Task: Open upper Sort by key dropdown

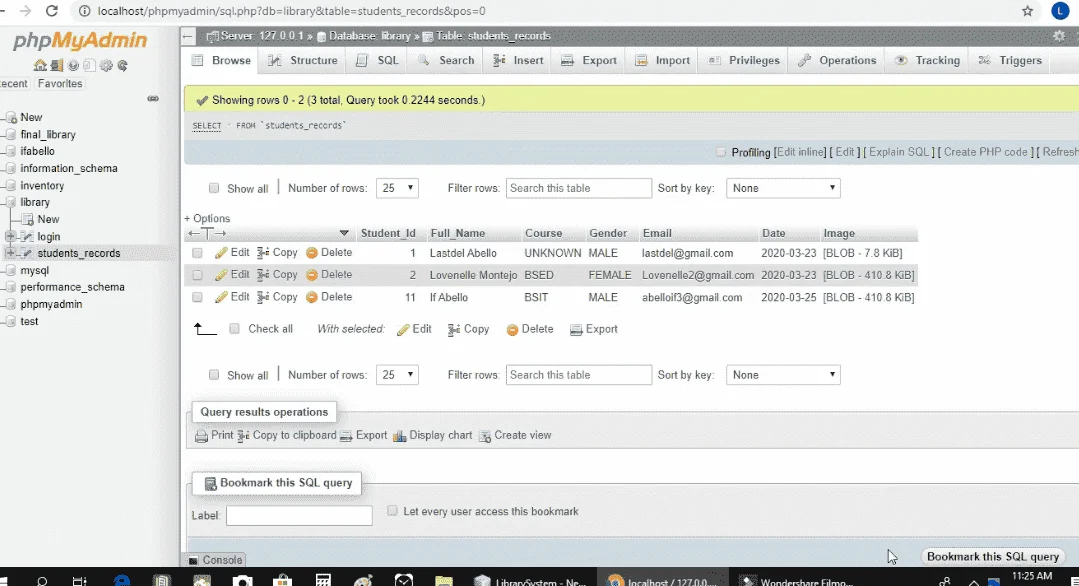Action: coord(783,188)
